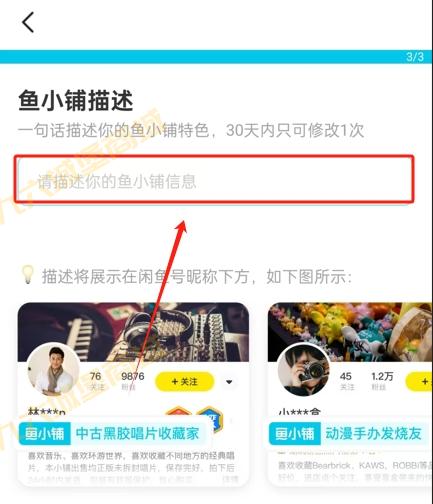433x504 pixels.
Task: Select the man's round avatar photo
Action: coord(53,369)
